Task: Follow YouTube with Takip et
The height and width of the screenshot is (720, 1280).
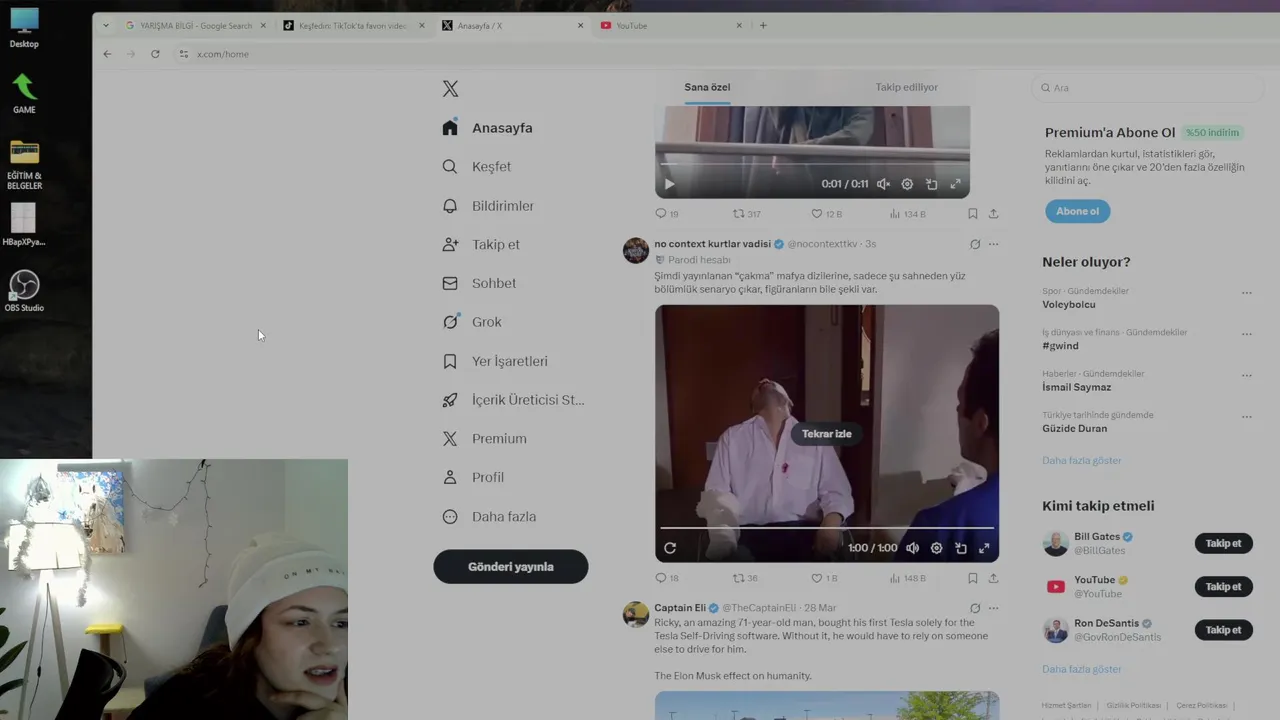Action: [x=1223, y=587]
